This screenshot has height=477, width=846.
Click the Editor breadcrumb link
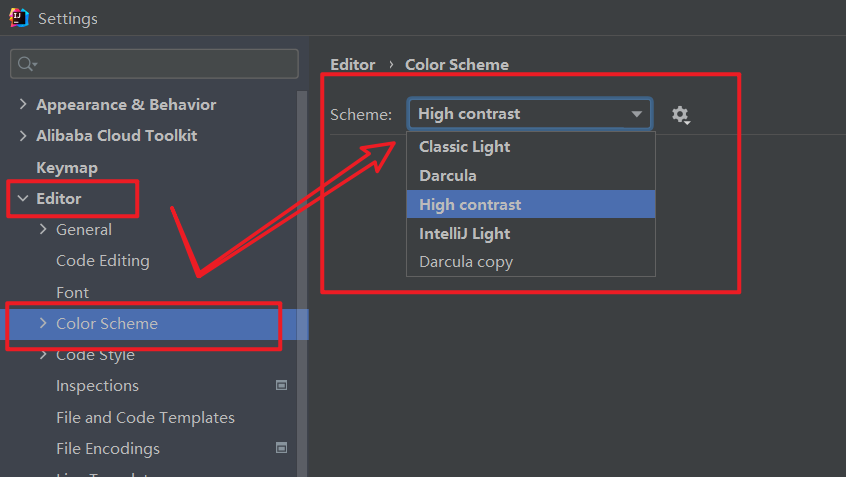tap(352, 64)
